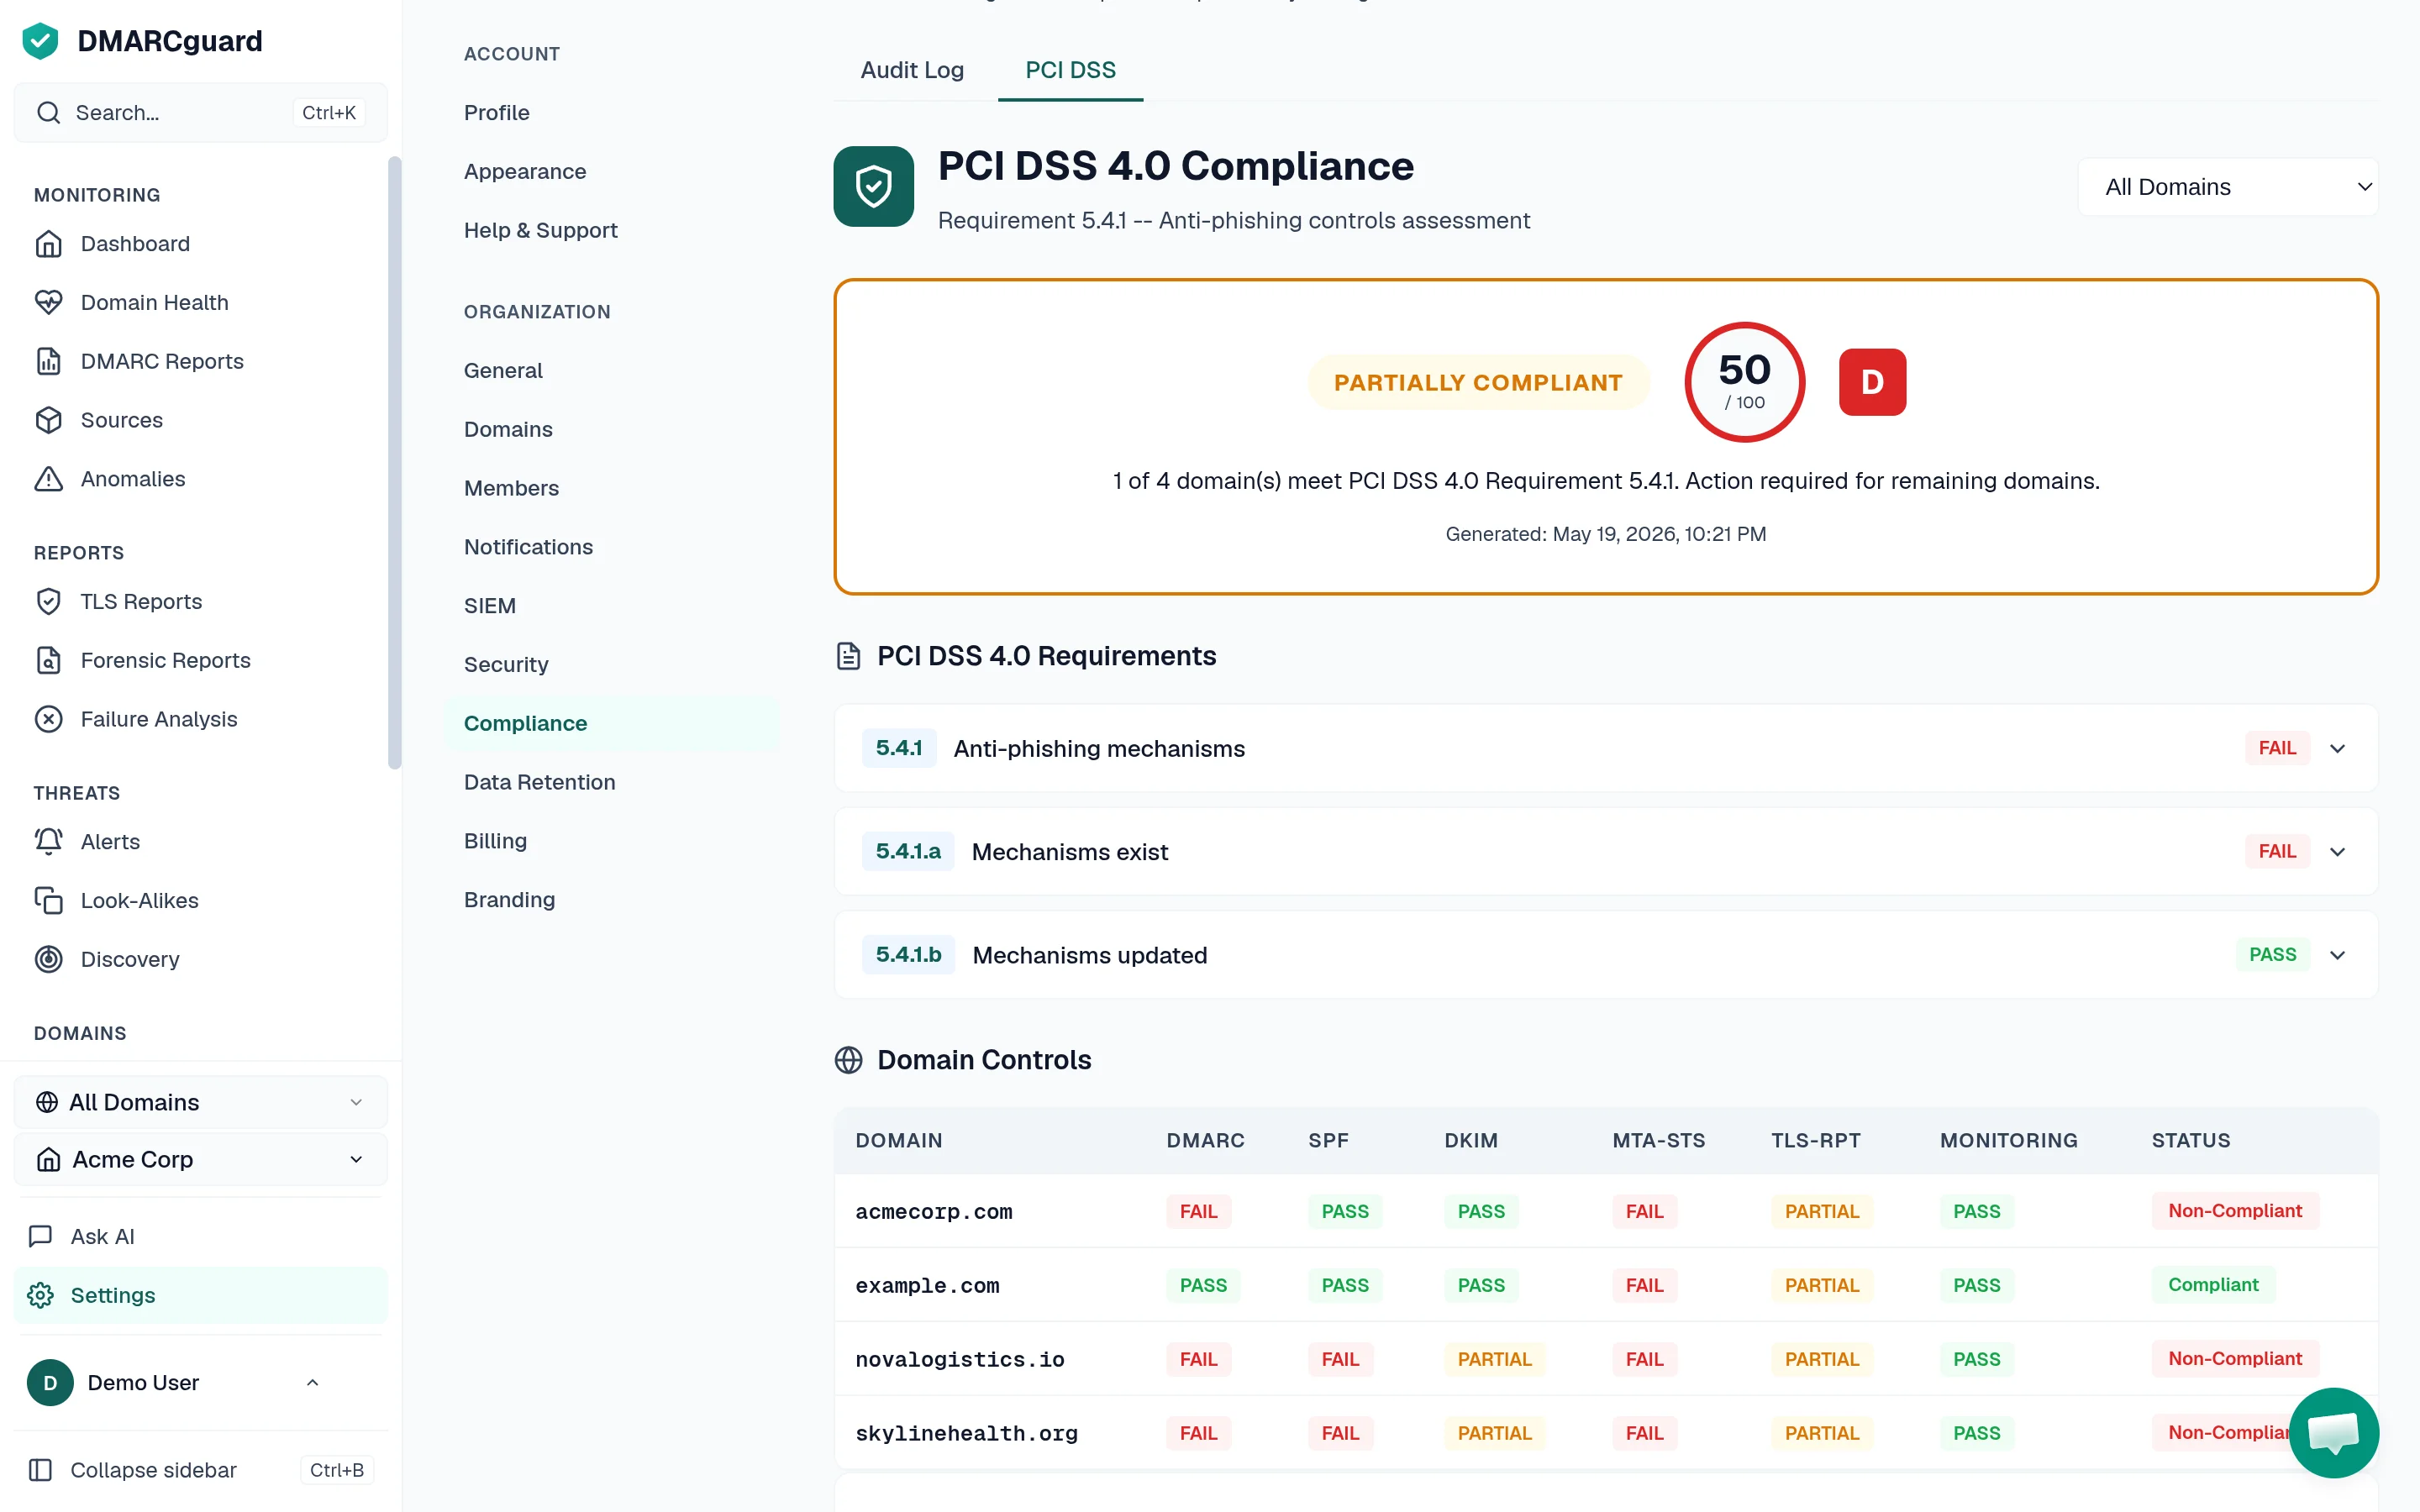This screenshot has width=2420, height=1512.
Task: Click the DMARCguard shield logo
Action: pyautogui.click(x=40, y=41)
